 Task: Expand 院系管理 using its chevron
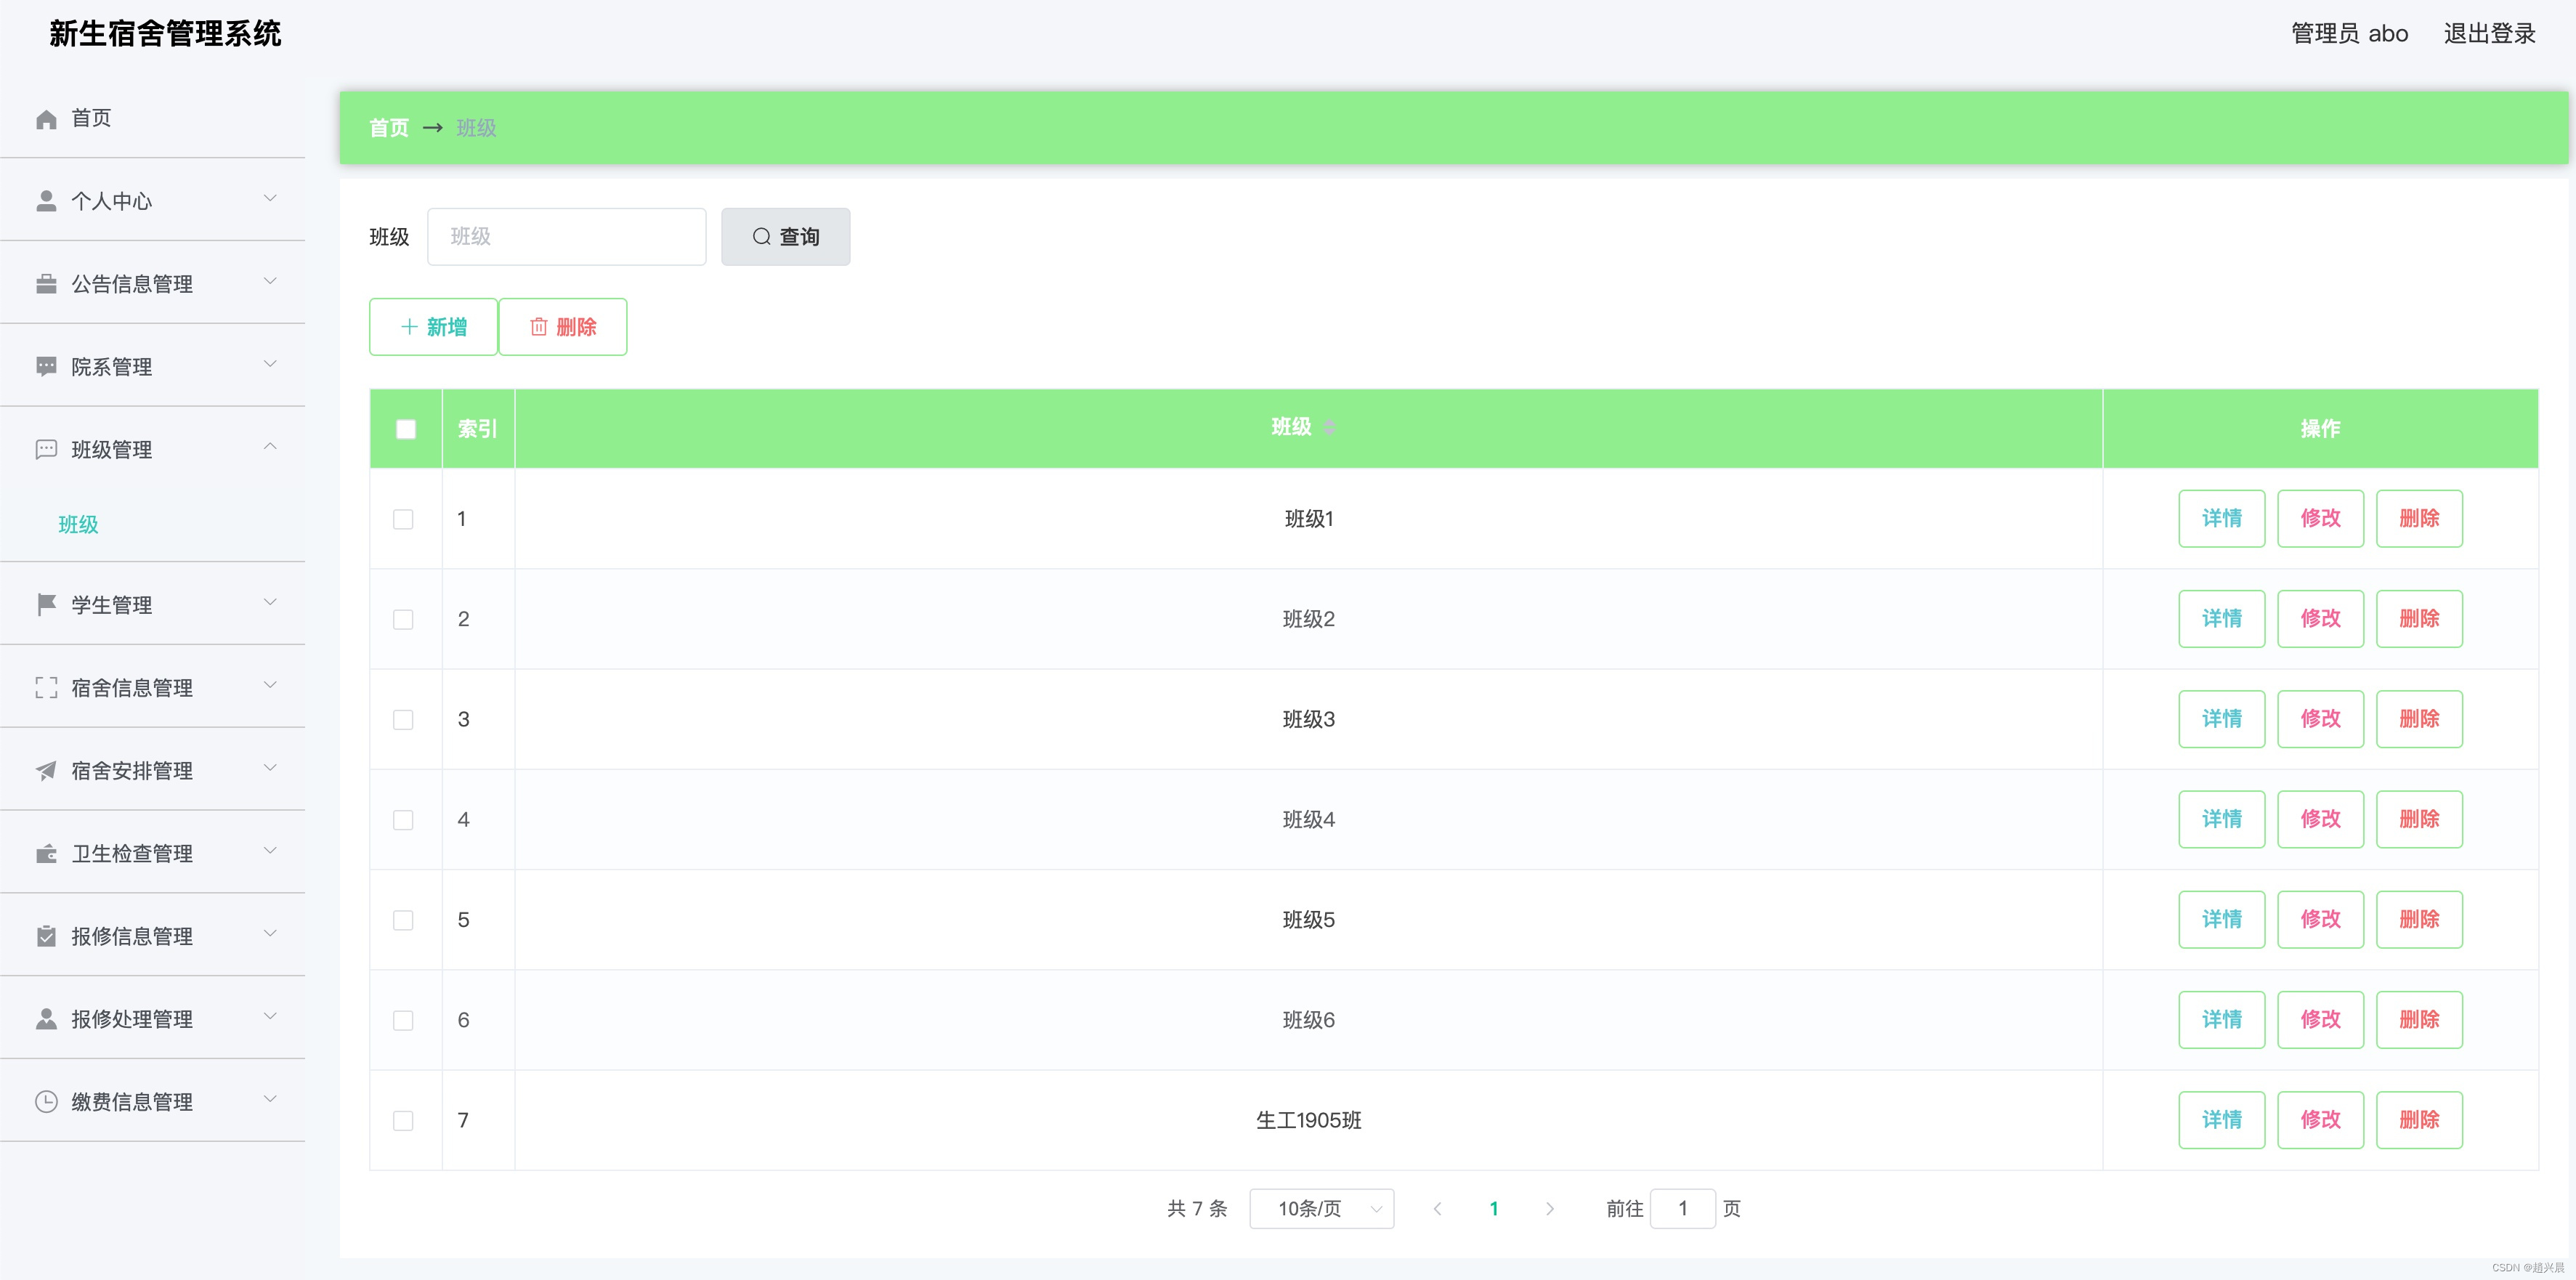[x=270, y=364]
